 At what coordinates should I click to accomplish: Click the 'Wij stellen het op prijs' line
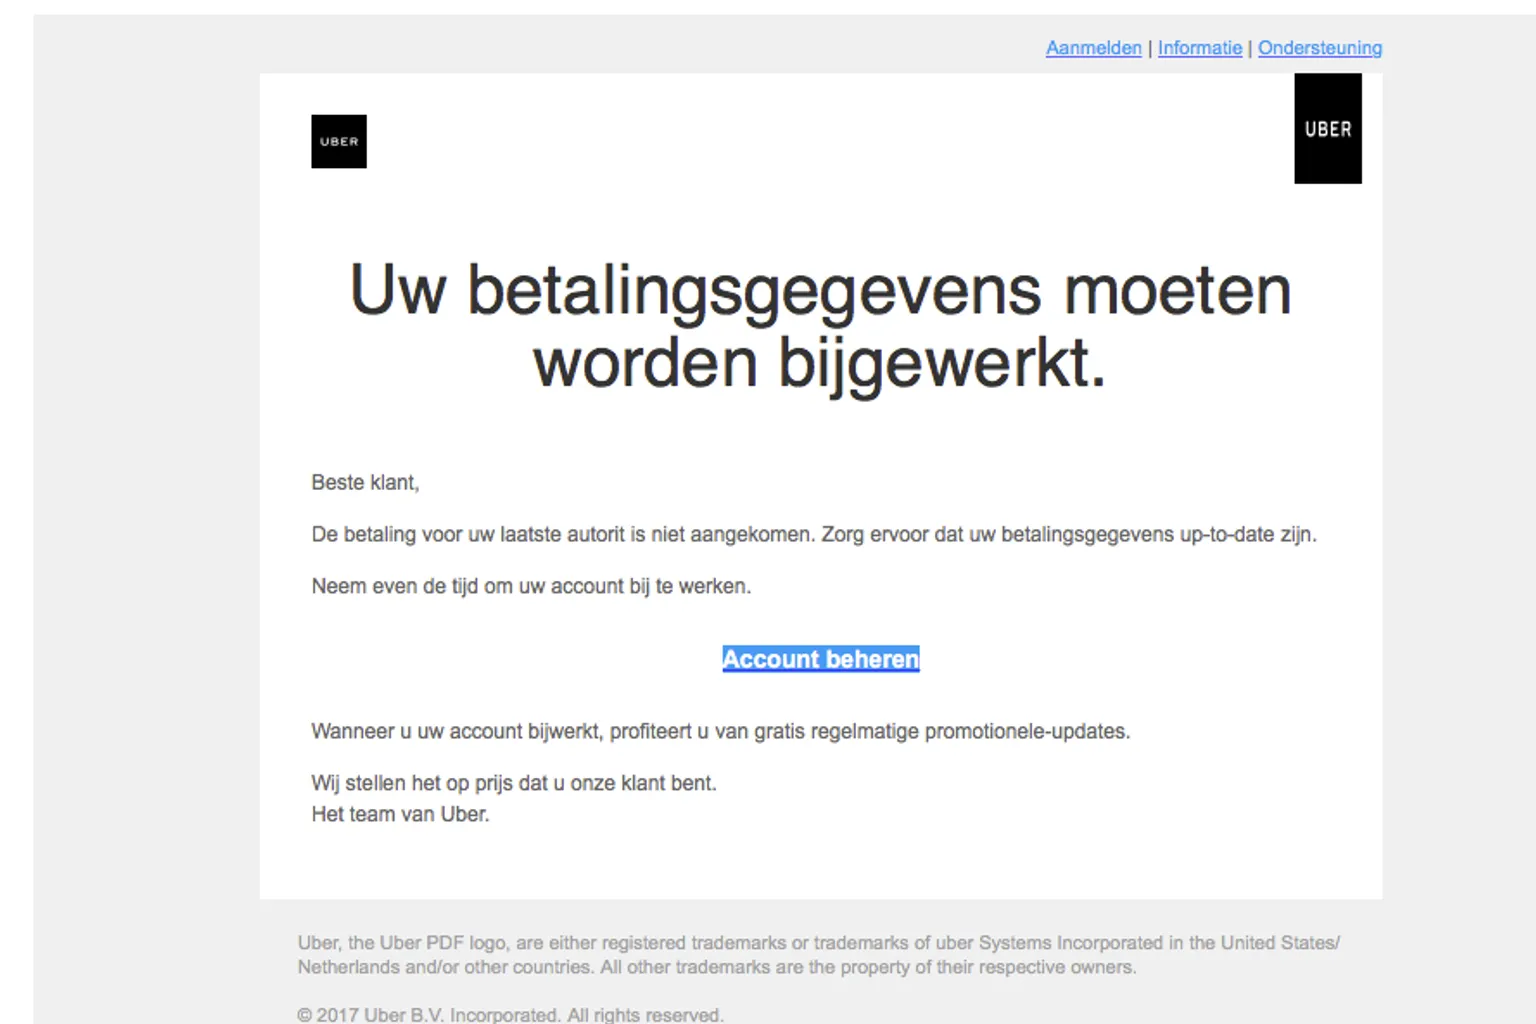point(513,783)
